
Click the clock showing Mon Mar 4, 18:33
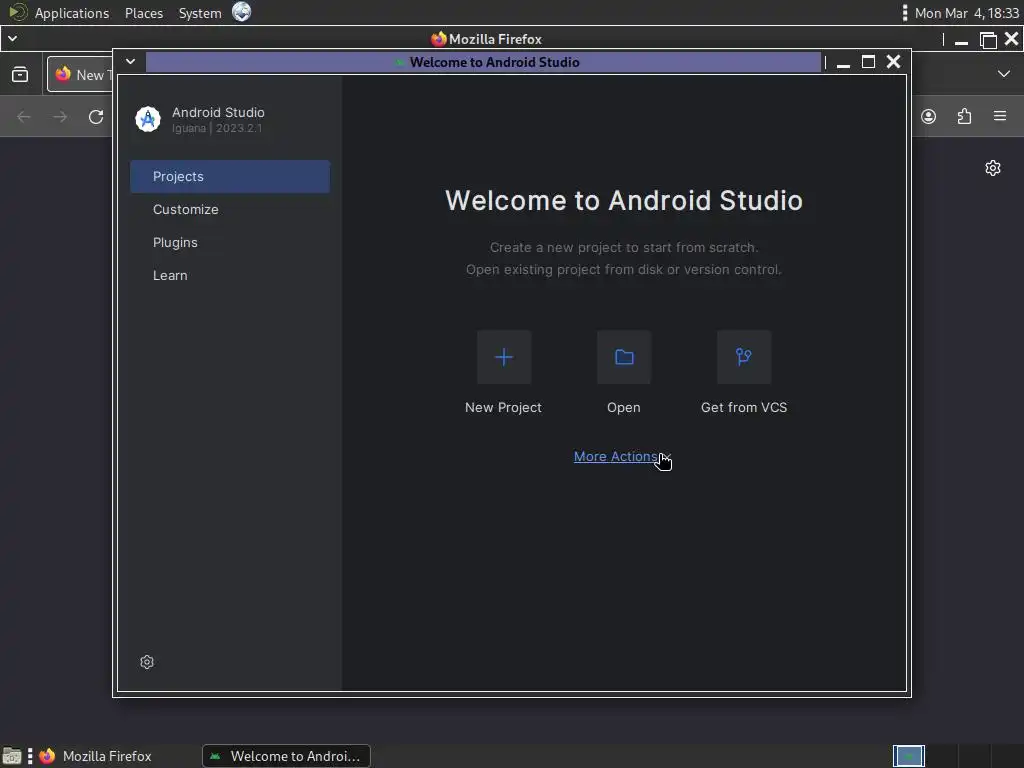pyautogui.click(x=967, y=13)
